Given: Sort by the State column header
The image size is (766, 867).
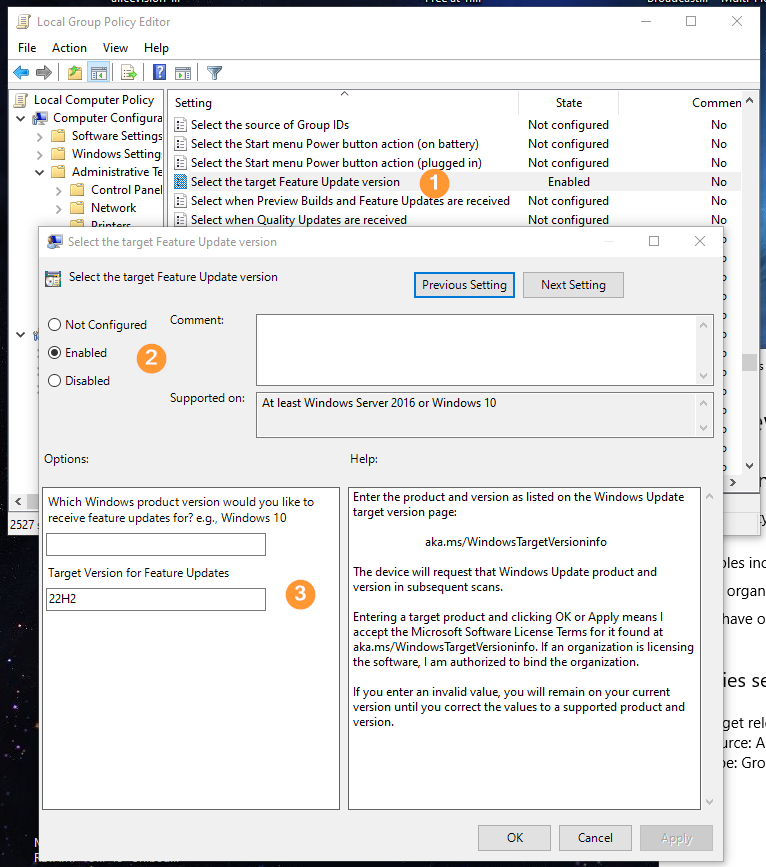Looking at the screenshot, I should (569, 103).
